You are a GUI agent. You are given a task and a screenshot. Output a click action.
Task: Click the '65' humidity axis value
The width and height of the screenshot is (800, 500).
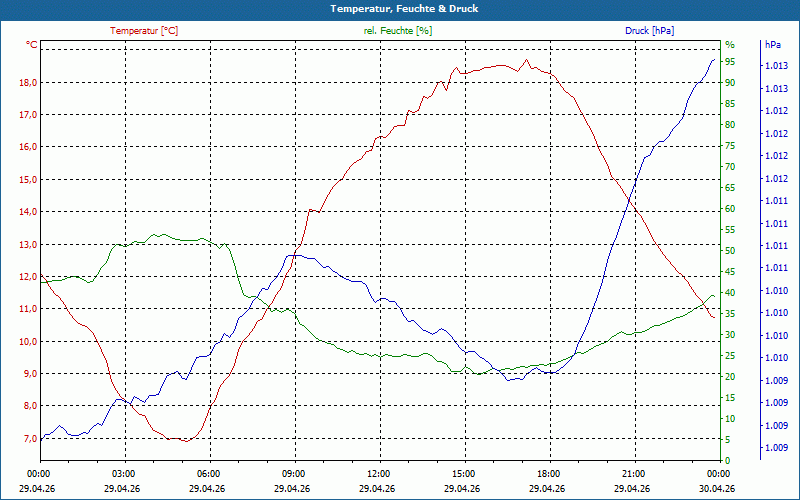[x=730, y=188]
